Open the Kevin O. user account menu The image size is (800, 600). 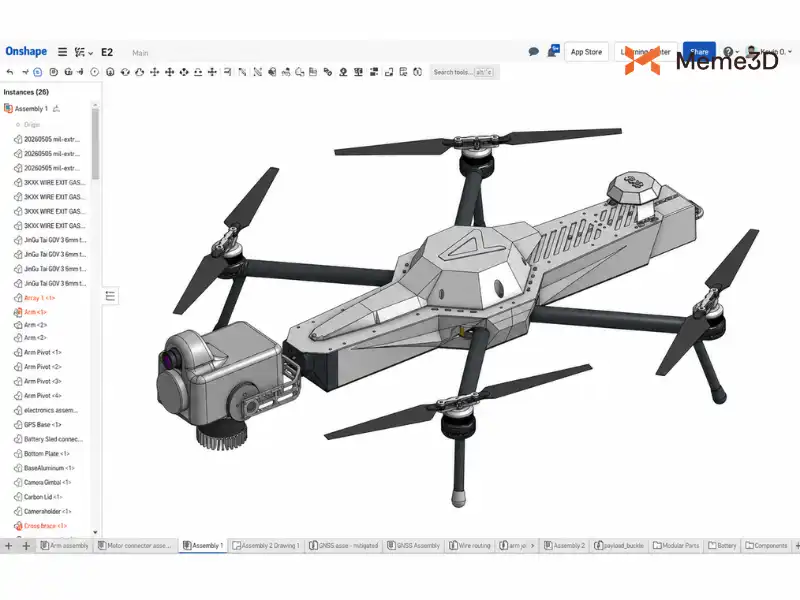click(769, 52)
